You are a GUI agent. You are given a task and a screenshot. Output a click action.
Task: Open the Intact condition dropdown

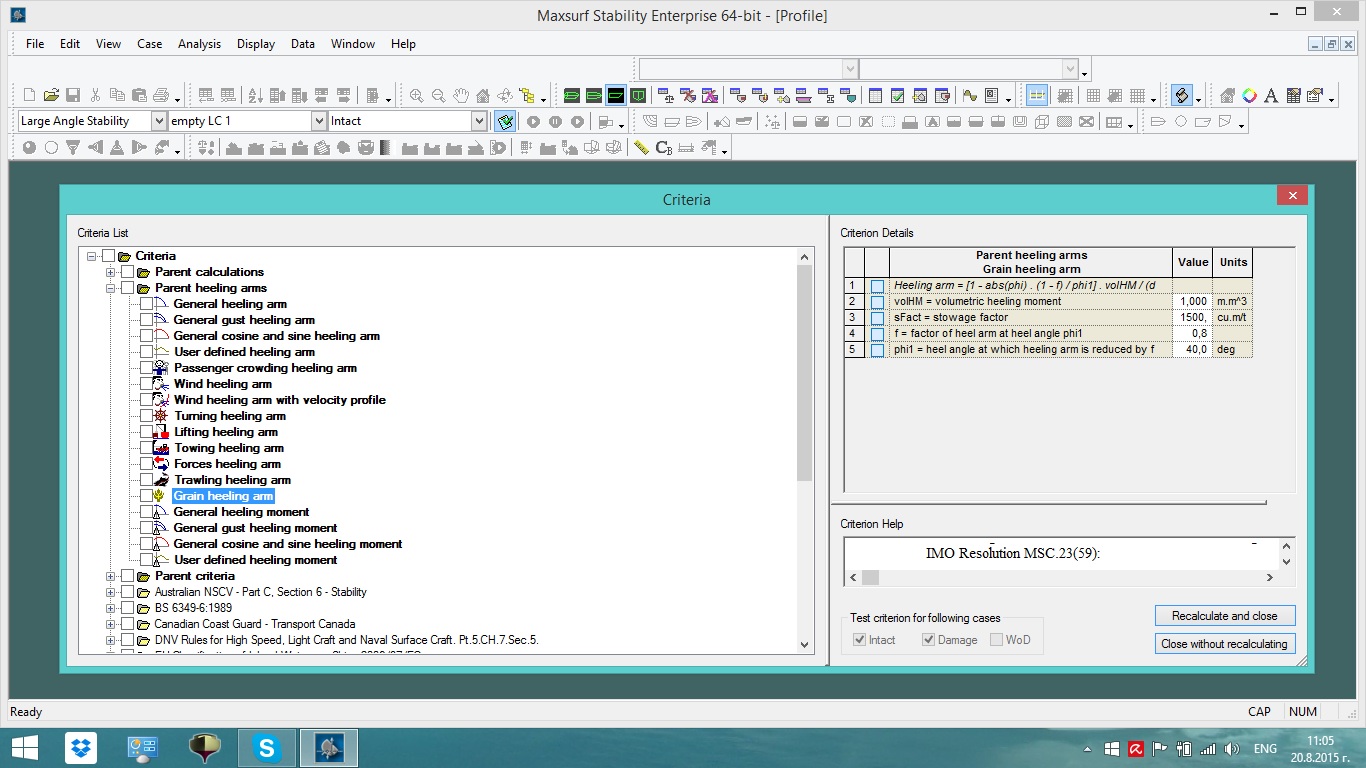478,121
